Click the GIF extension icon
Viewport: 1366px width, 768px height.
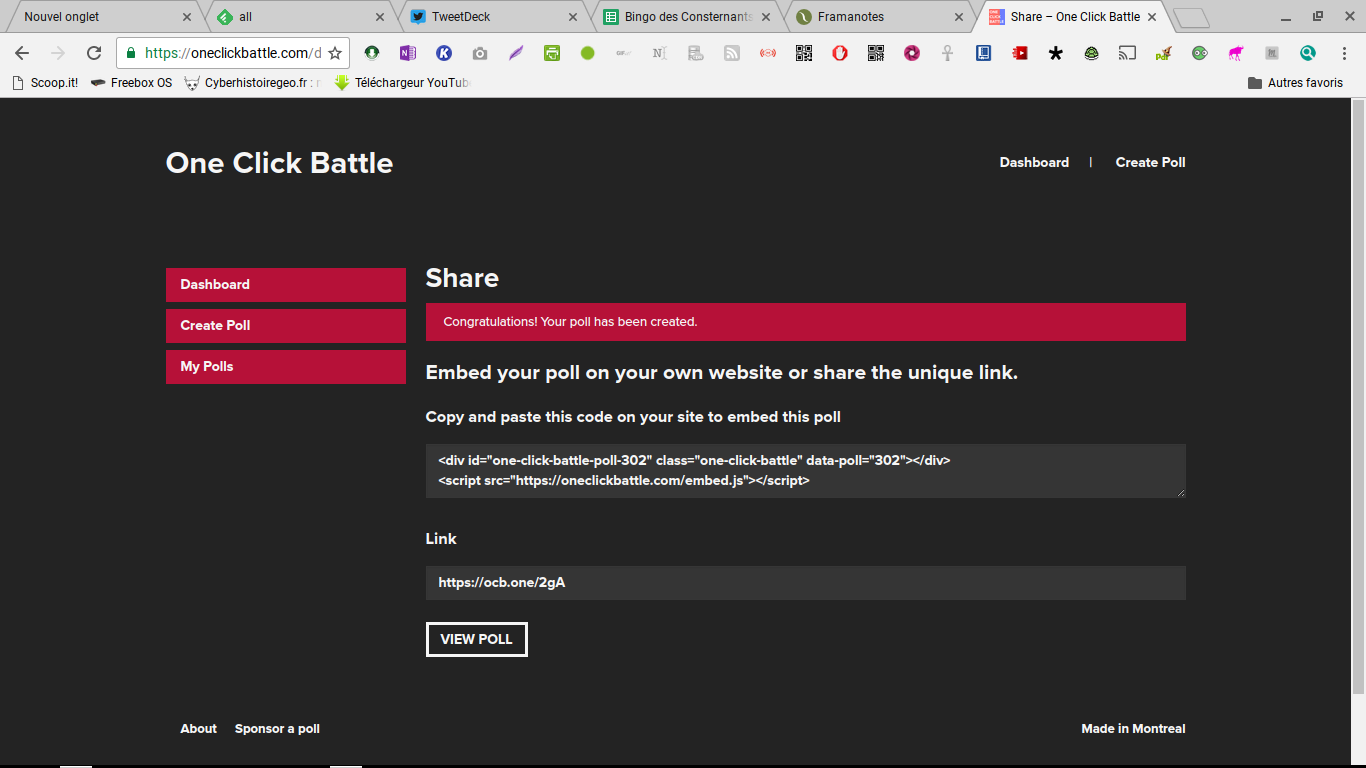point(623,53)
